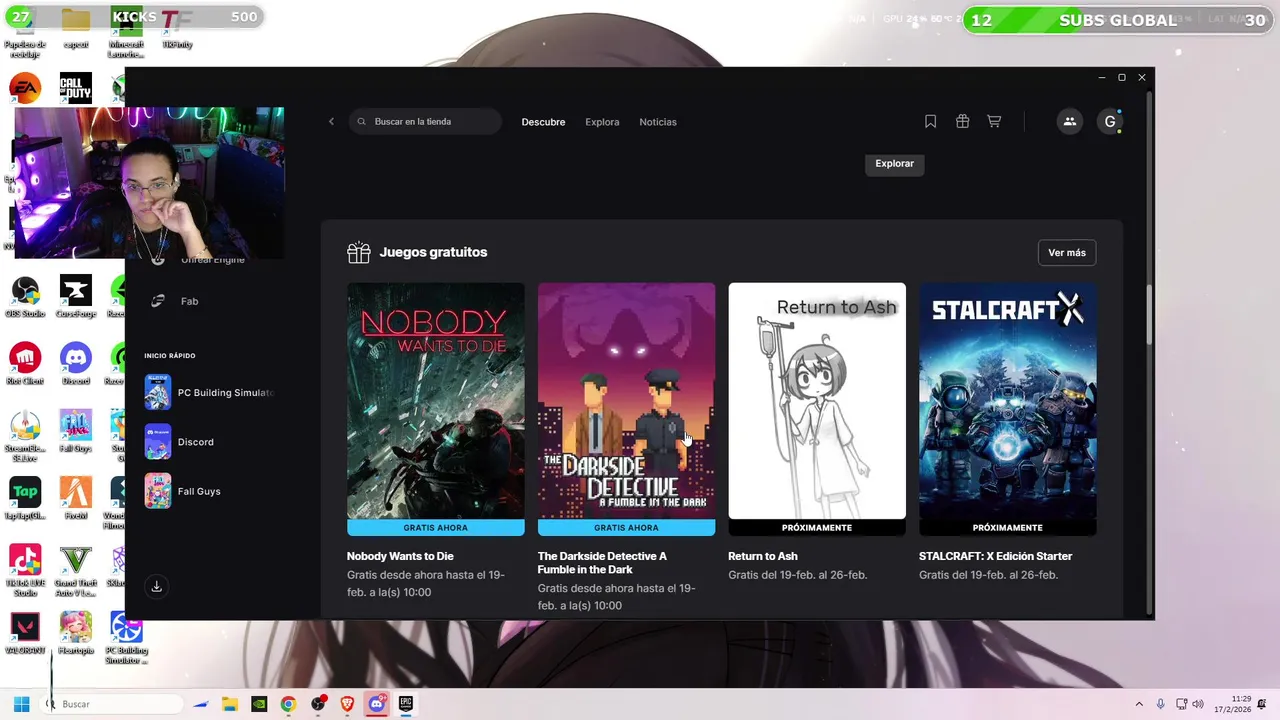Open the Descubre tab
Viewport: 1280px width, 720px height.
pos(543,122)
